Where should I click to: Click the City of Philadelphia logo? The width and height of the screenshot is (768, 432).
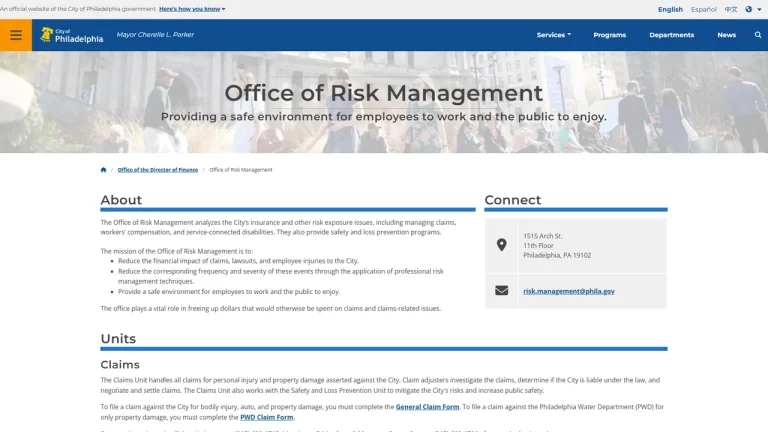72,35
